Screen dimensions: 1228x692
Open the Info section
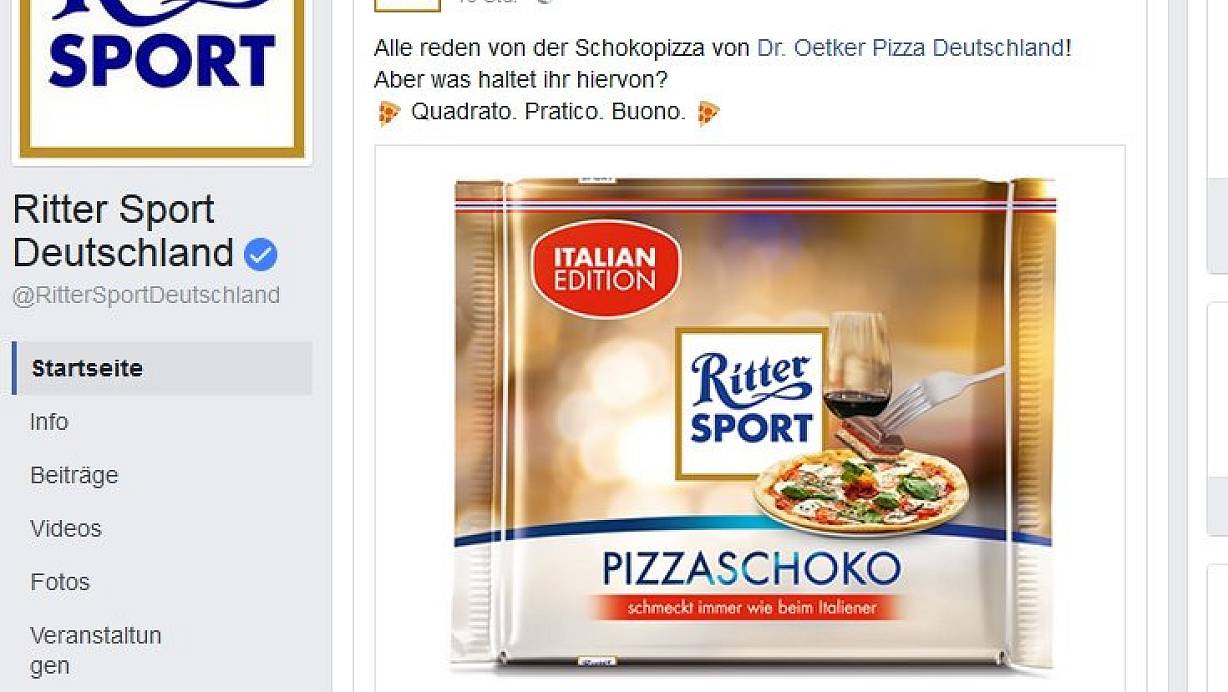pos(49,422)
